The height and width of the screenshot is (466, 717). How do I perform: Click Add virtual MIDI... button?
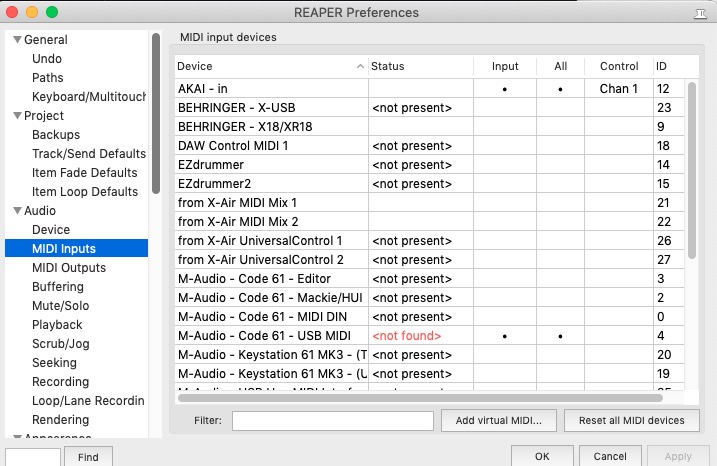pyautogui.click(x=498, y=421)
